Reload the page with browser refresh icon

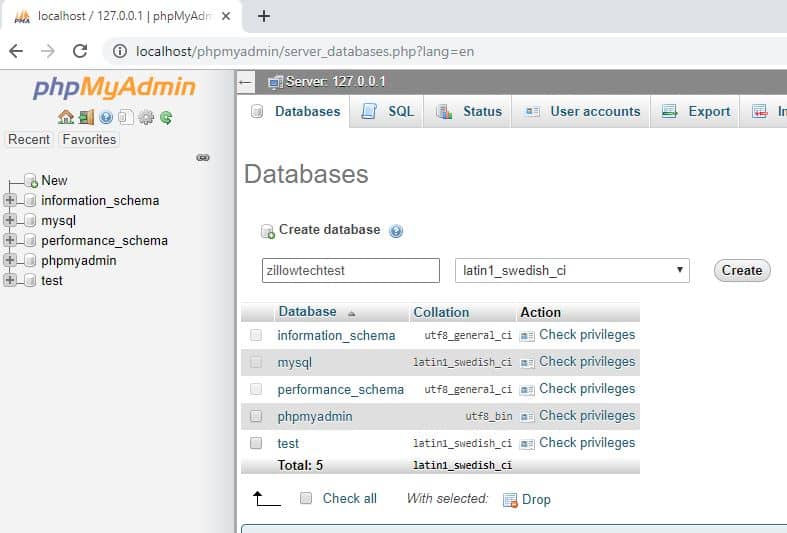pyautogui.click(x=80, y=51)
